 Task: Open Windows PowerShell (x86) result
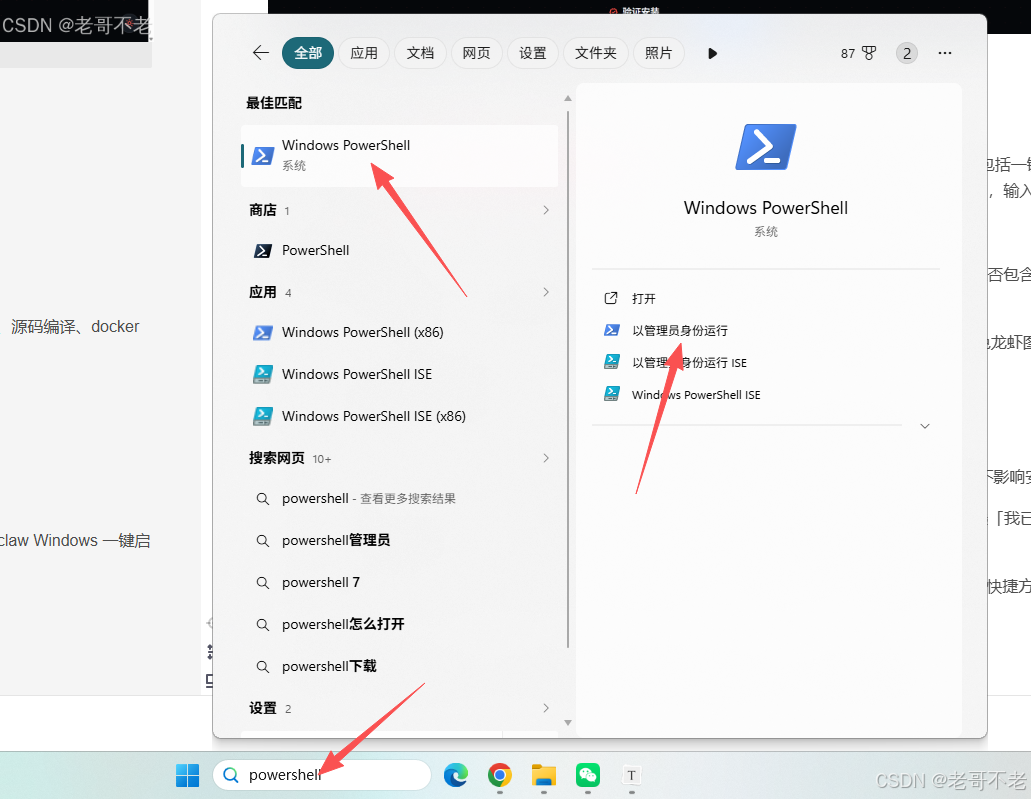tap(399, 332)
